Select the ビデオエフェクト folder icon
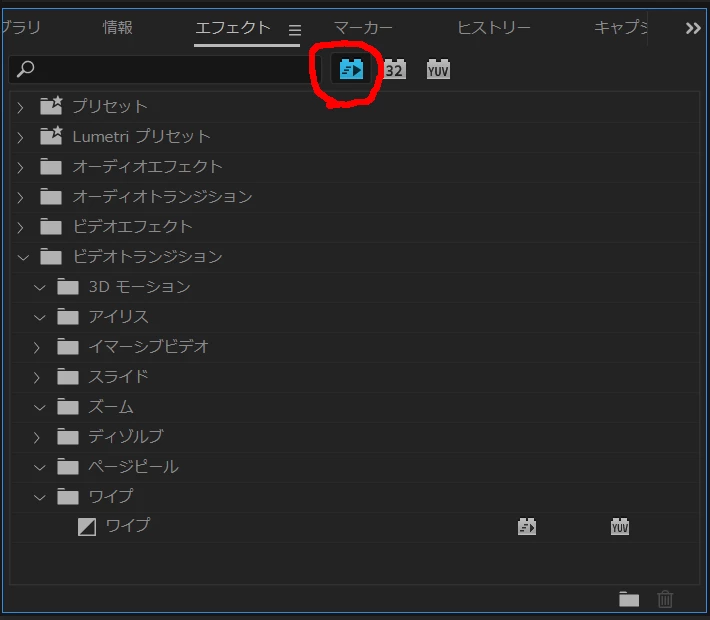This screenshot has width=710, height=620. click(51, 226)
